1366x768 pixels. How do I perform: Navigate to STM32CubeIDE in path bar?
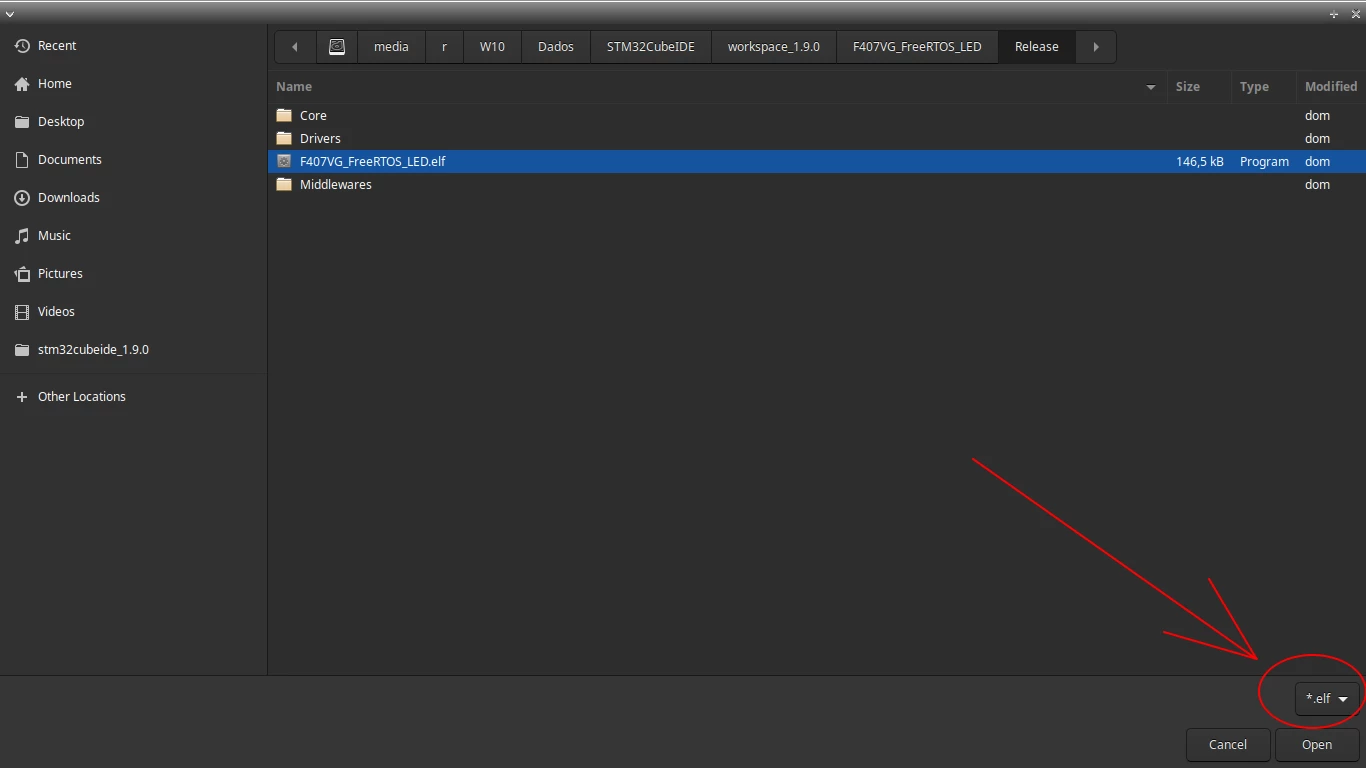(650, 47)
